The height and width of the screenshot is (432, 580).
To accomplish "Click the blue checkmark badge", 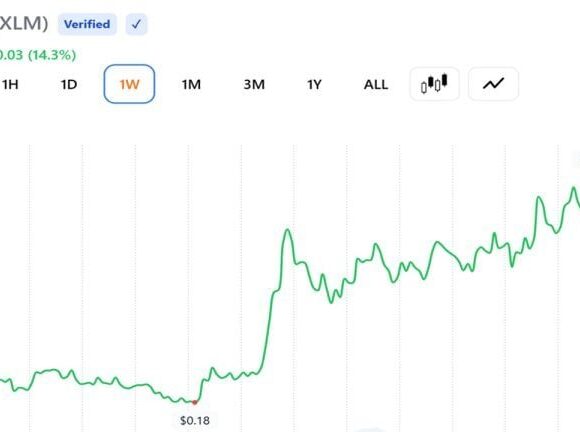I will [136, 24].
